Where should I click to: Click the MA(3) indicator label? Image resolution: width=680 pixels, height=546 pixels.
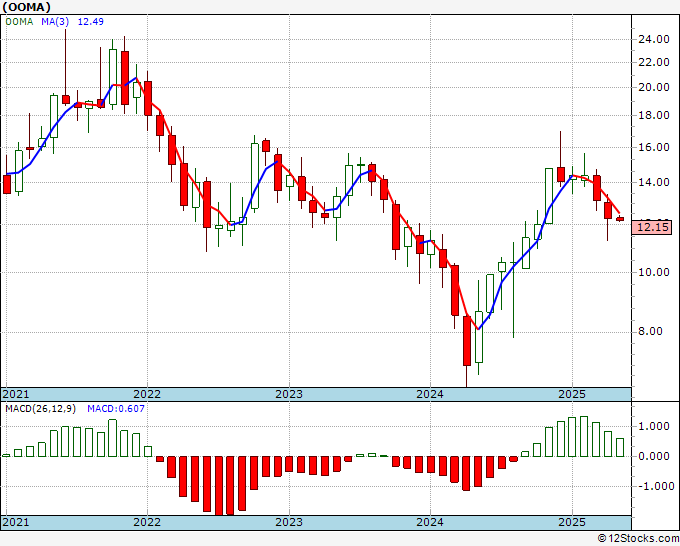point(55,21)
